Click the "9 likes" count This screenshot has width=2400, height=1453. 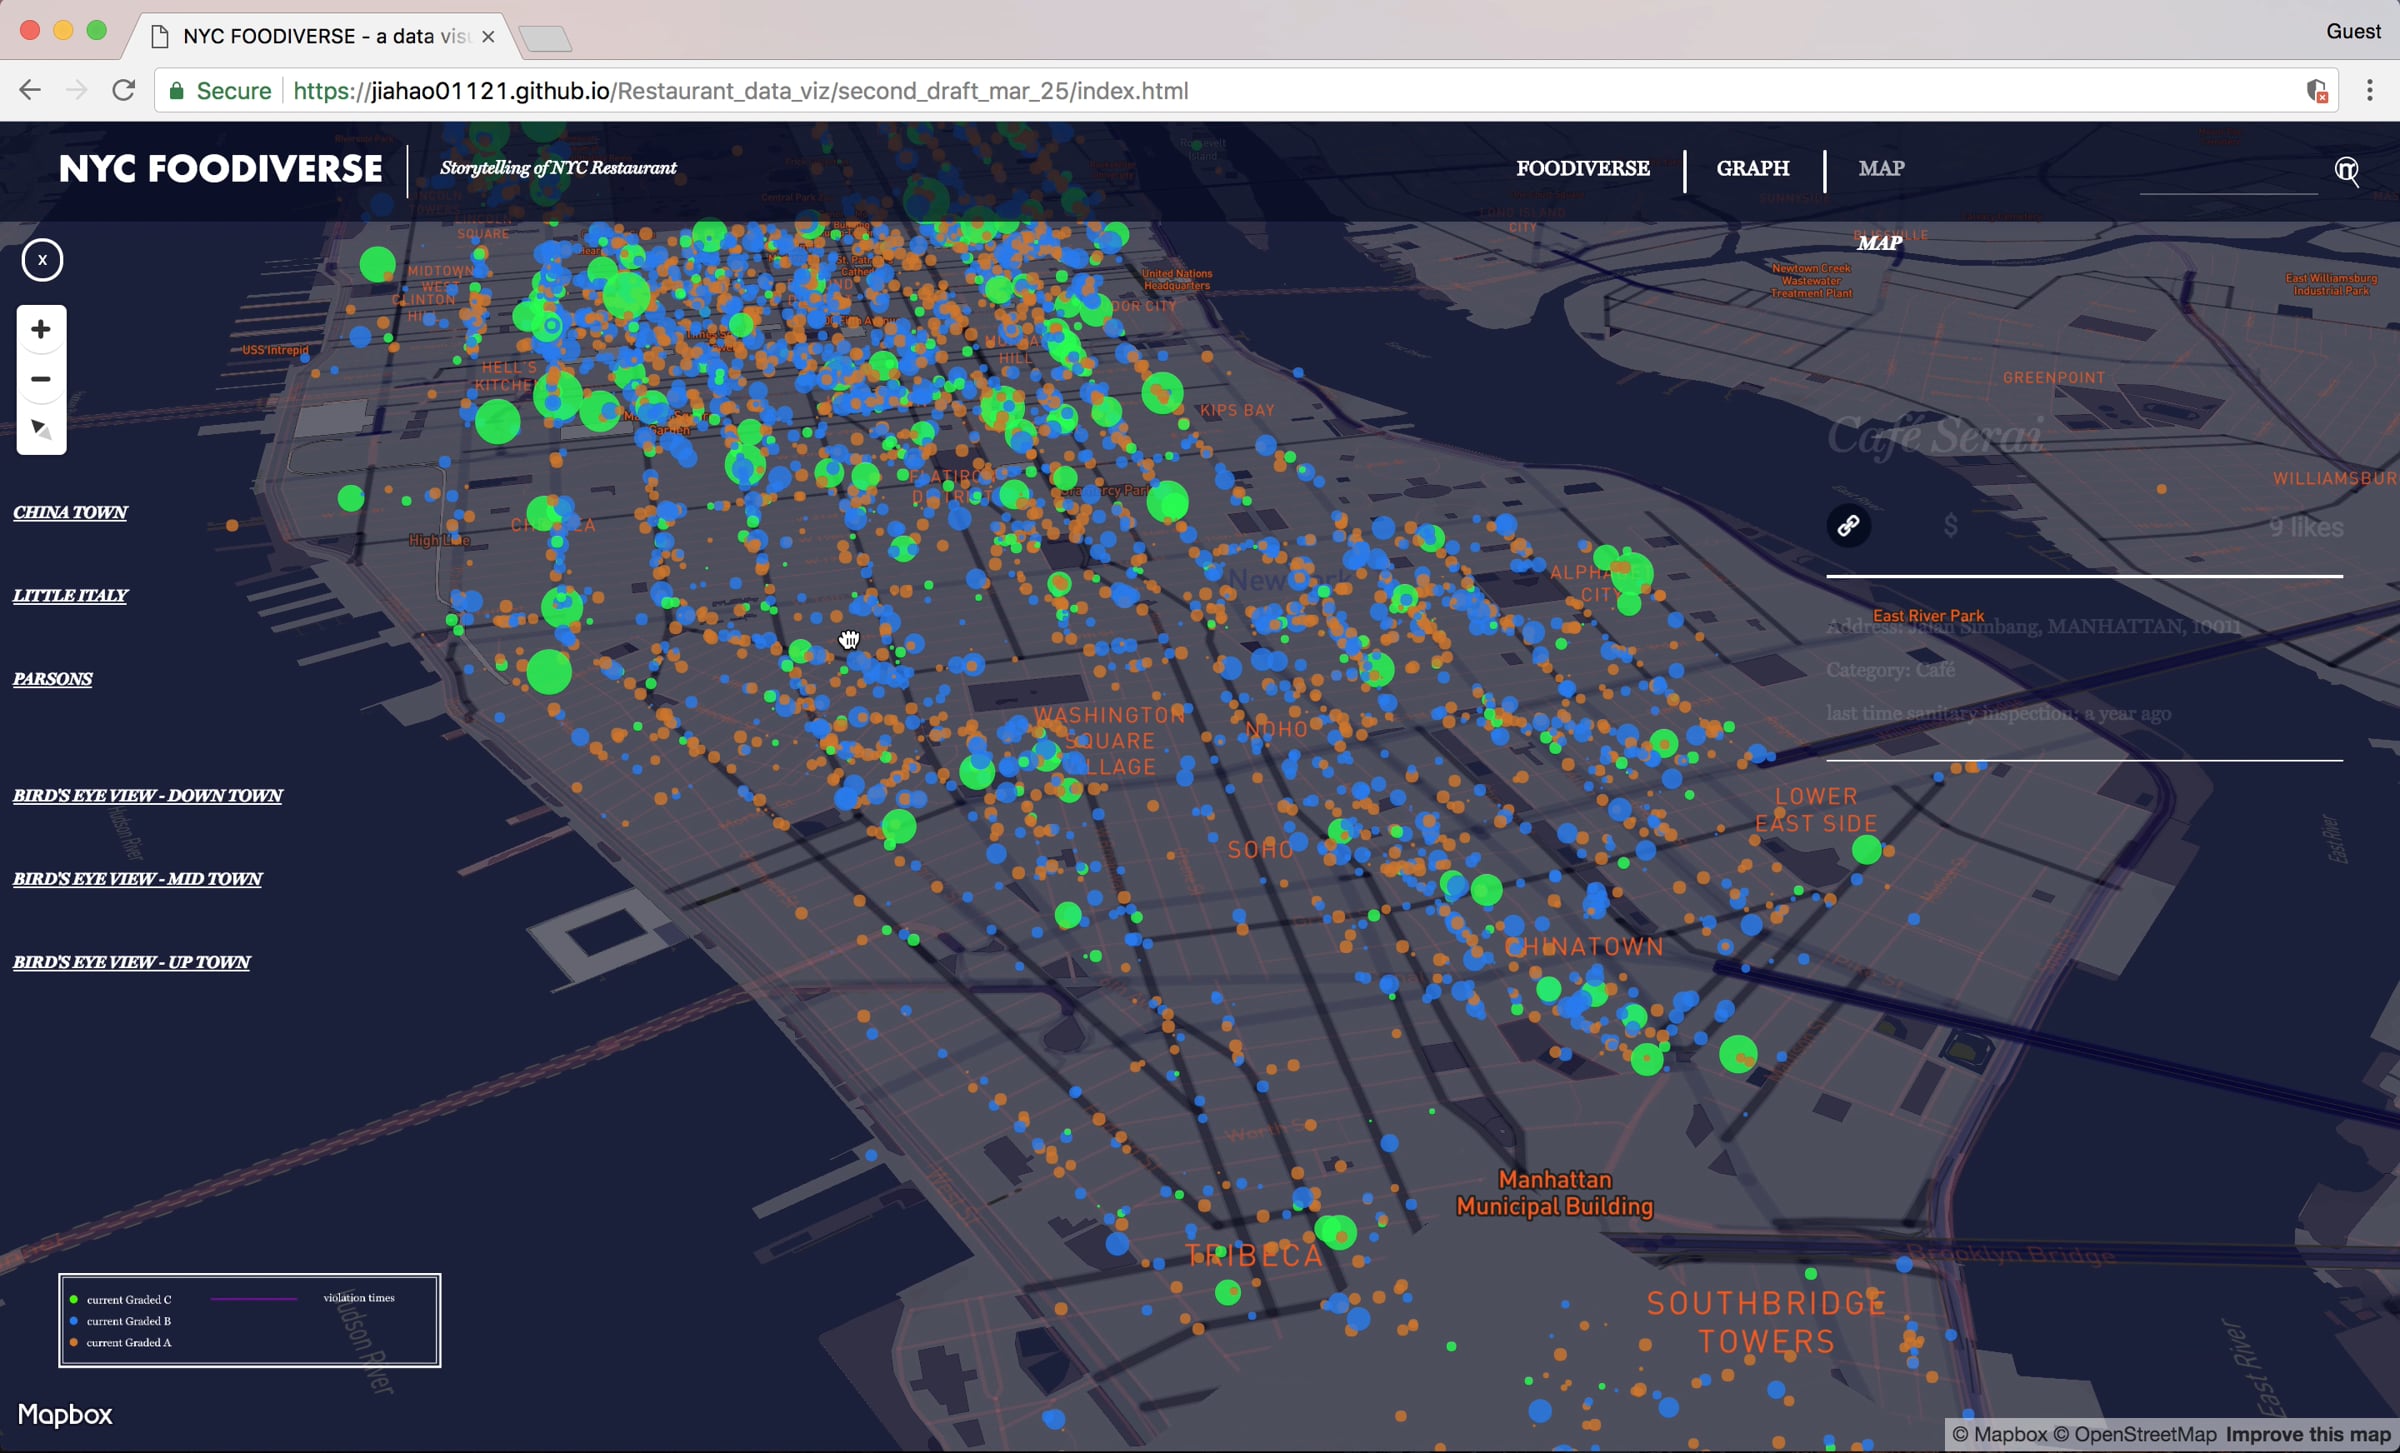(x=2306, y=527)
